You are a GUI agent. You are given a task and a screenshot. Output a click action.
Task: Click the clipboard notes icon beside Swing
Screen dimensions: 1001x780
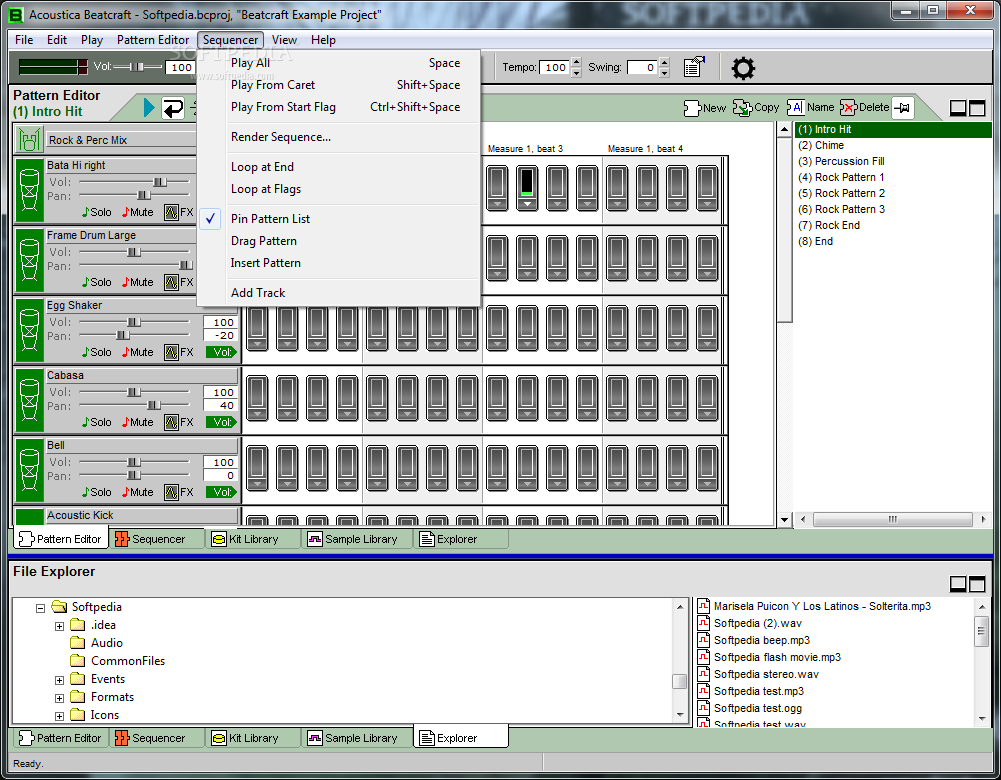693,67
